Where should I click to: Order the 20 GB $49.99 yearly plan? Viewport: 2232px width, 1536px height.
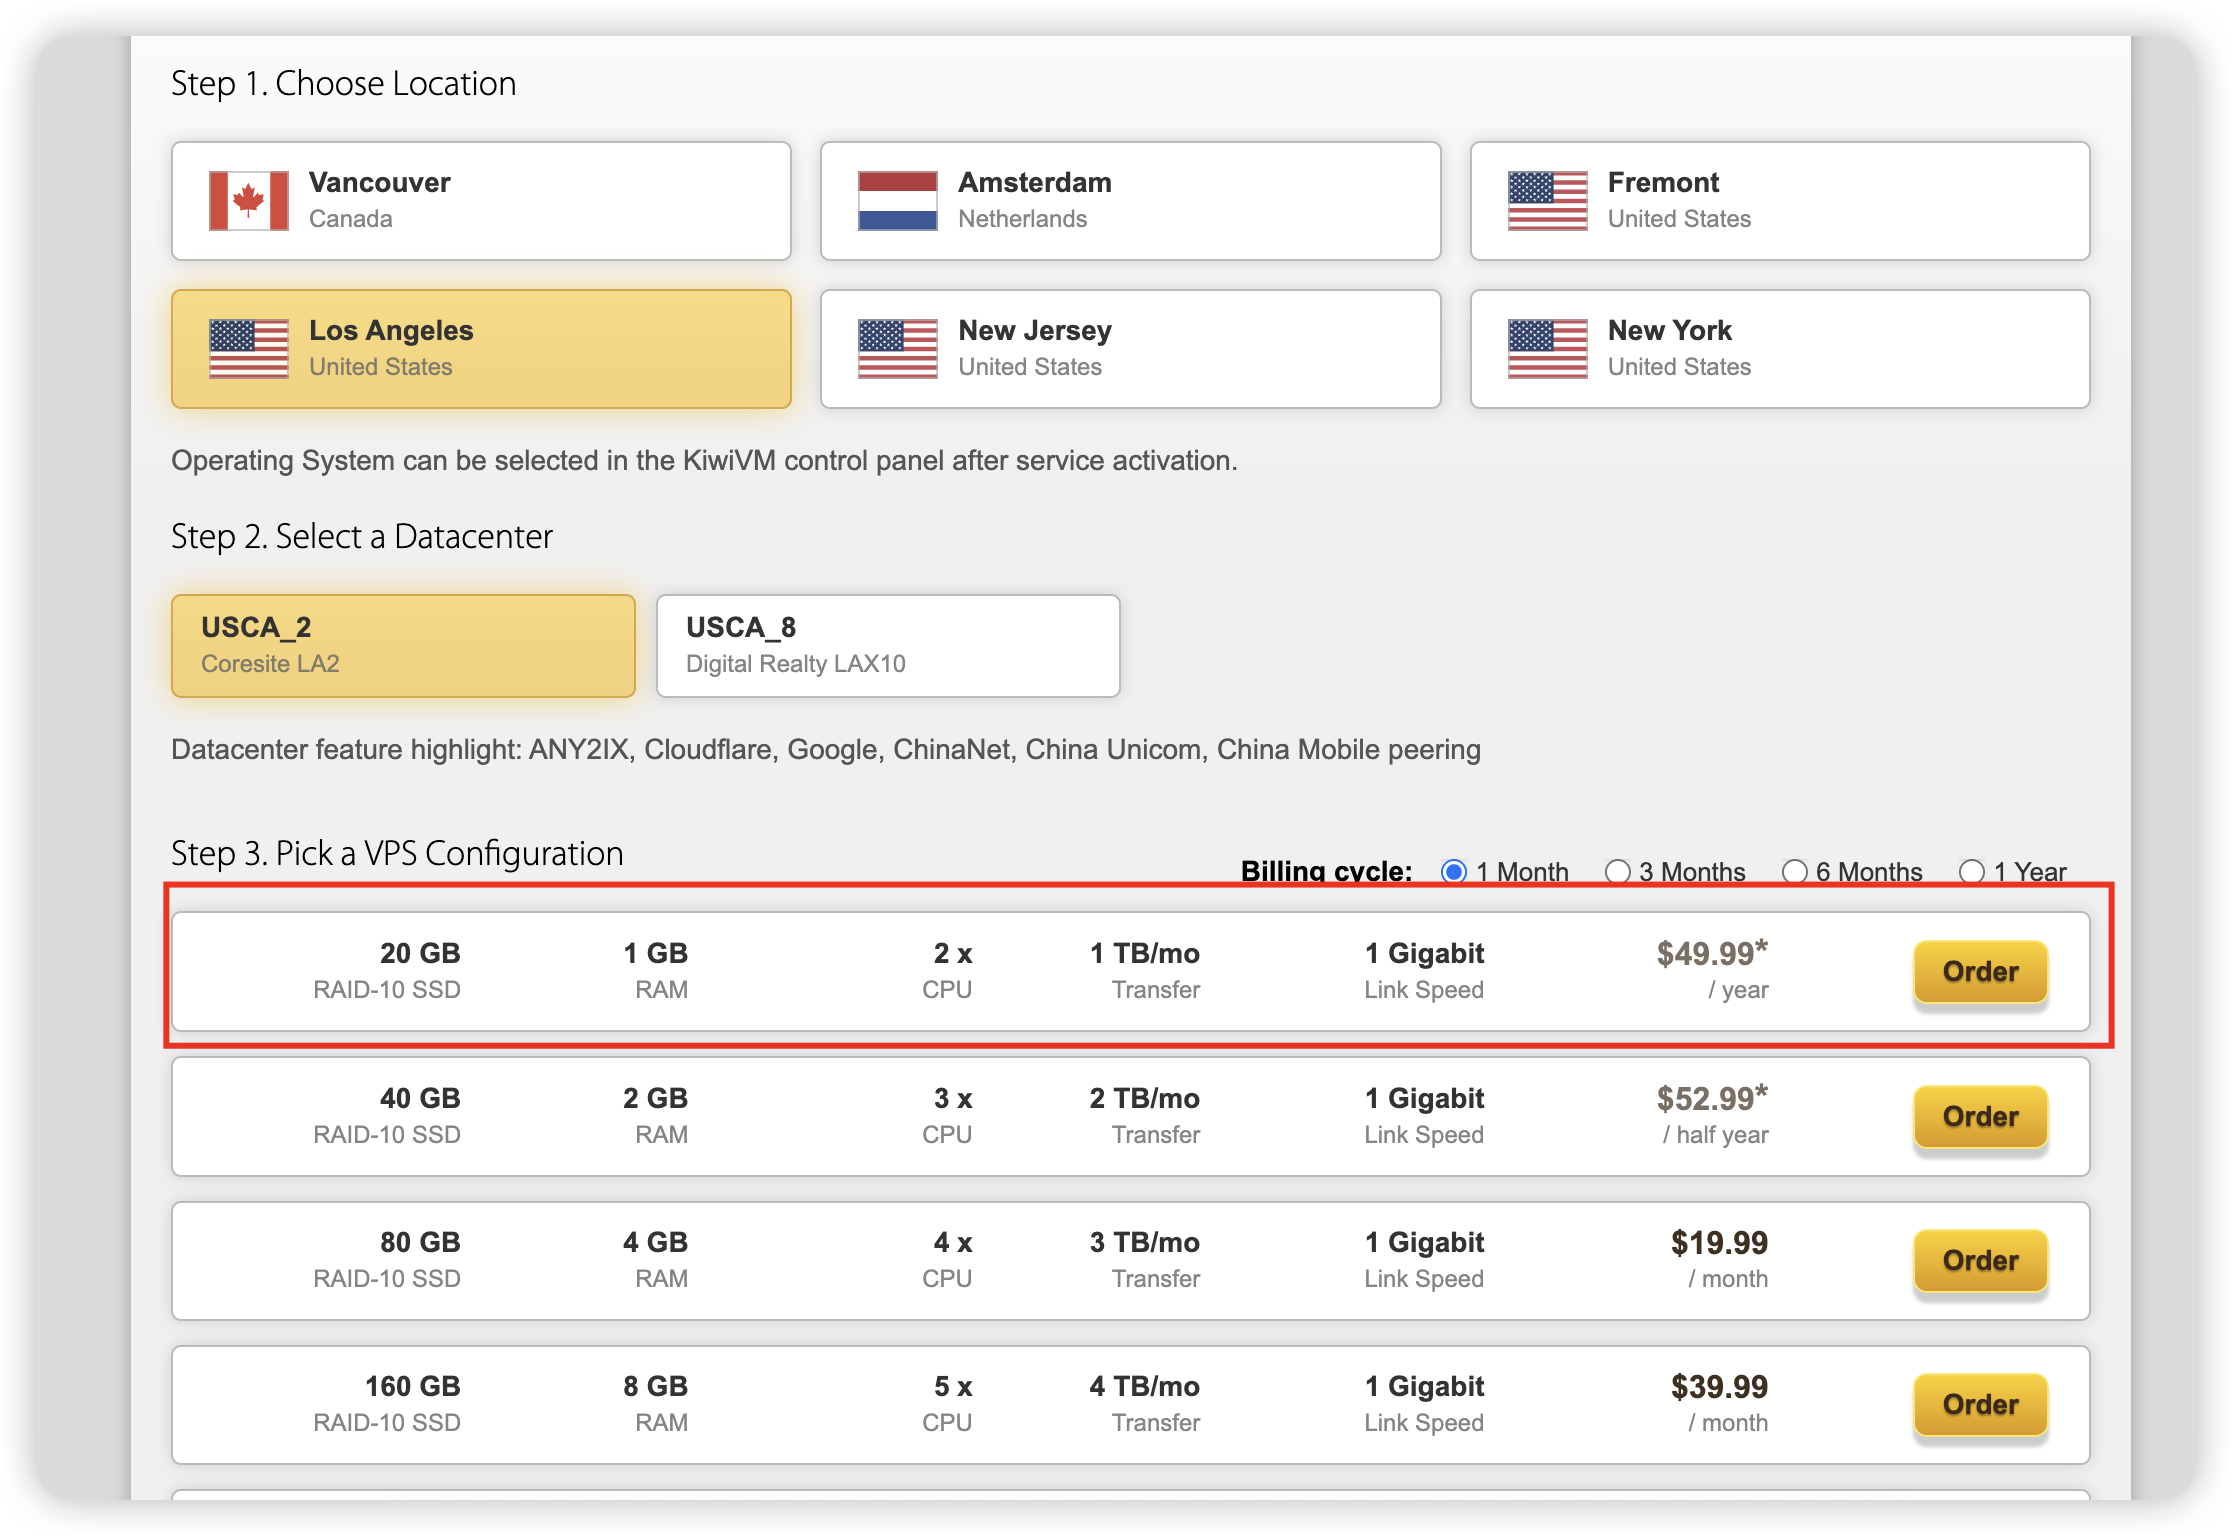pyautogui.click(x=1980, y=971)
